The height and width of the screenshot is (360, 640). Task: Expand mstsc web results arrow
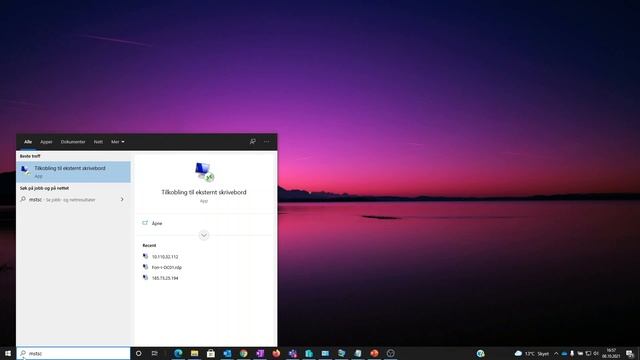(x=122, y=200)
